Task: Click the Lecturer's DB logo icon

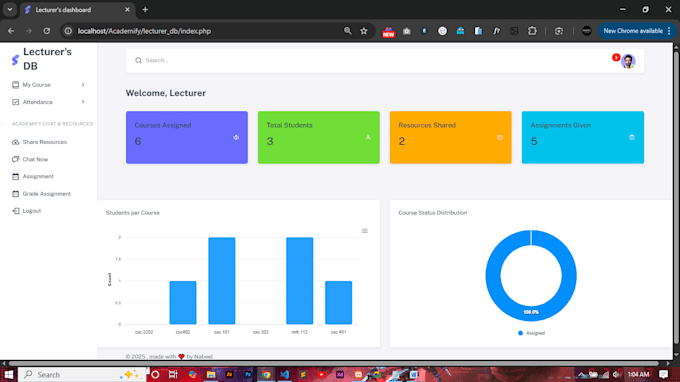Action: (15, 60)
